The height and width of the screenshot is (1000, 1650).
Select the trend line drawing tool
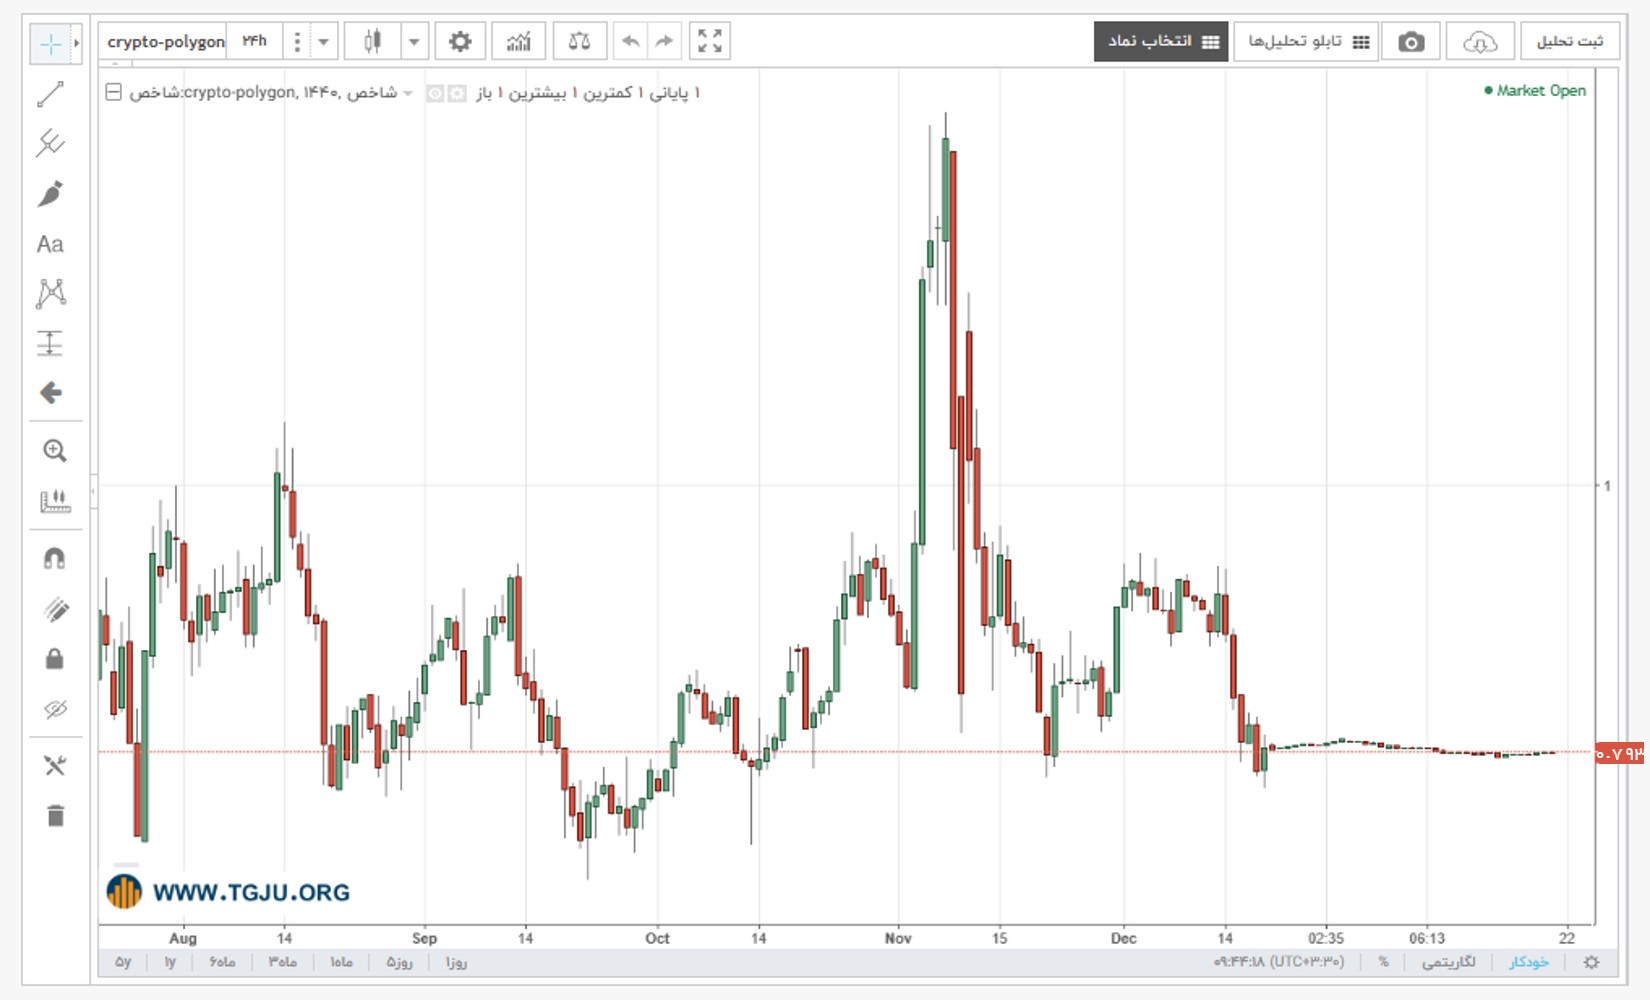pyautogui.click(x=50, y=94)
